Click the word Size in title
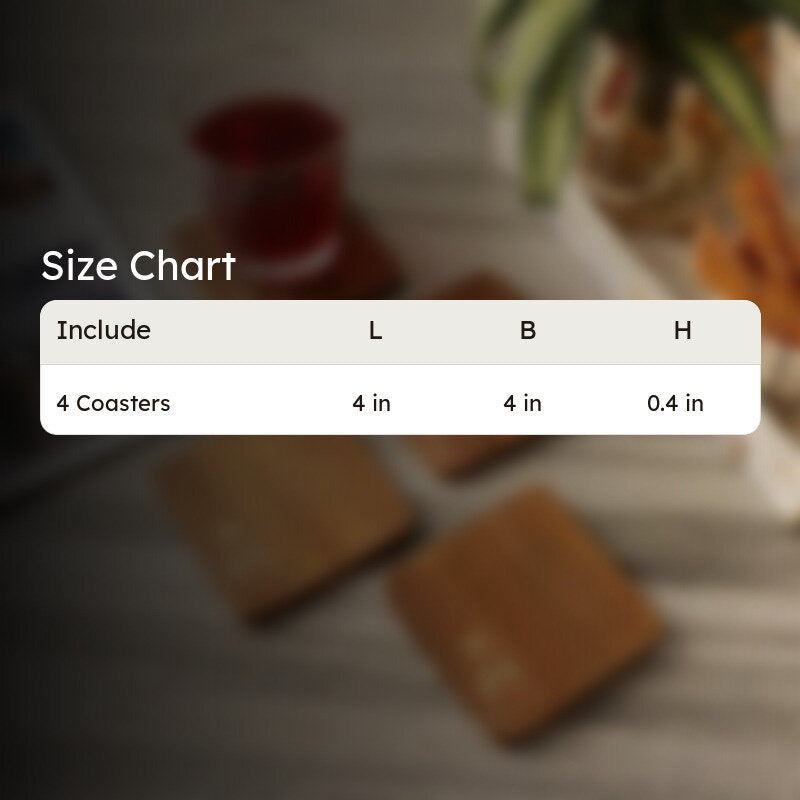This screenshot has height=800, width=800. coord(80,266)
